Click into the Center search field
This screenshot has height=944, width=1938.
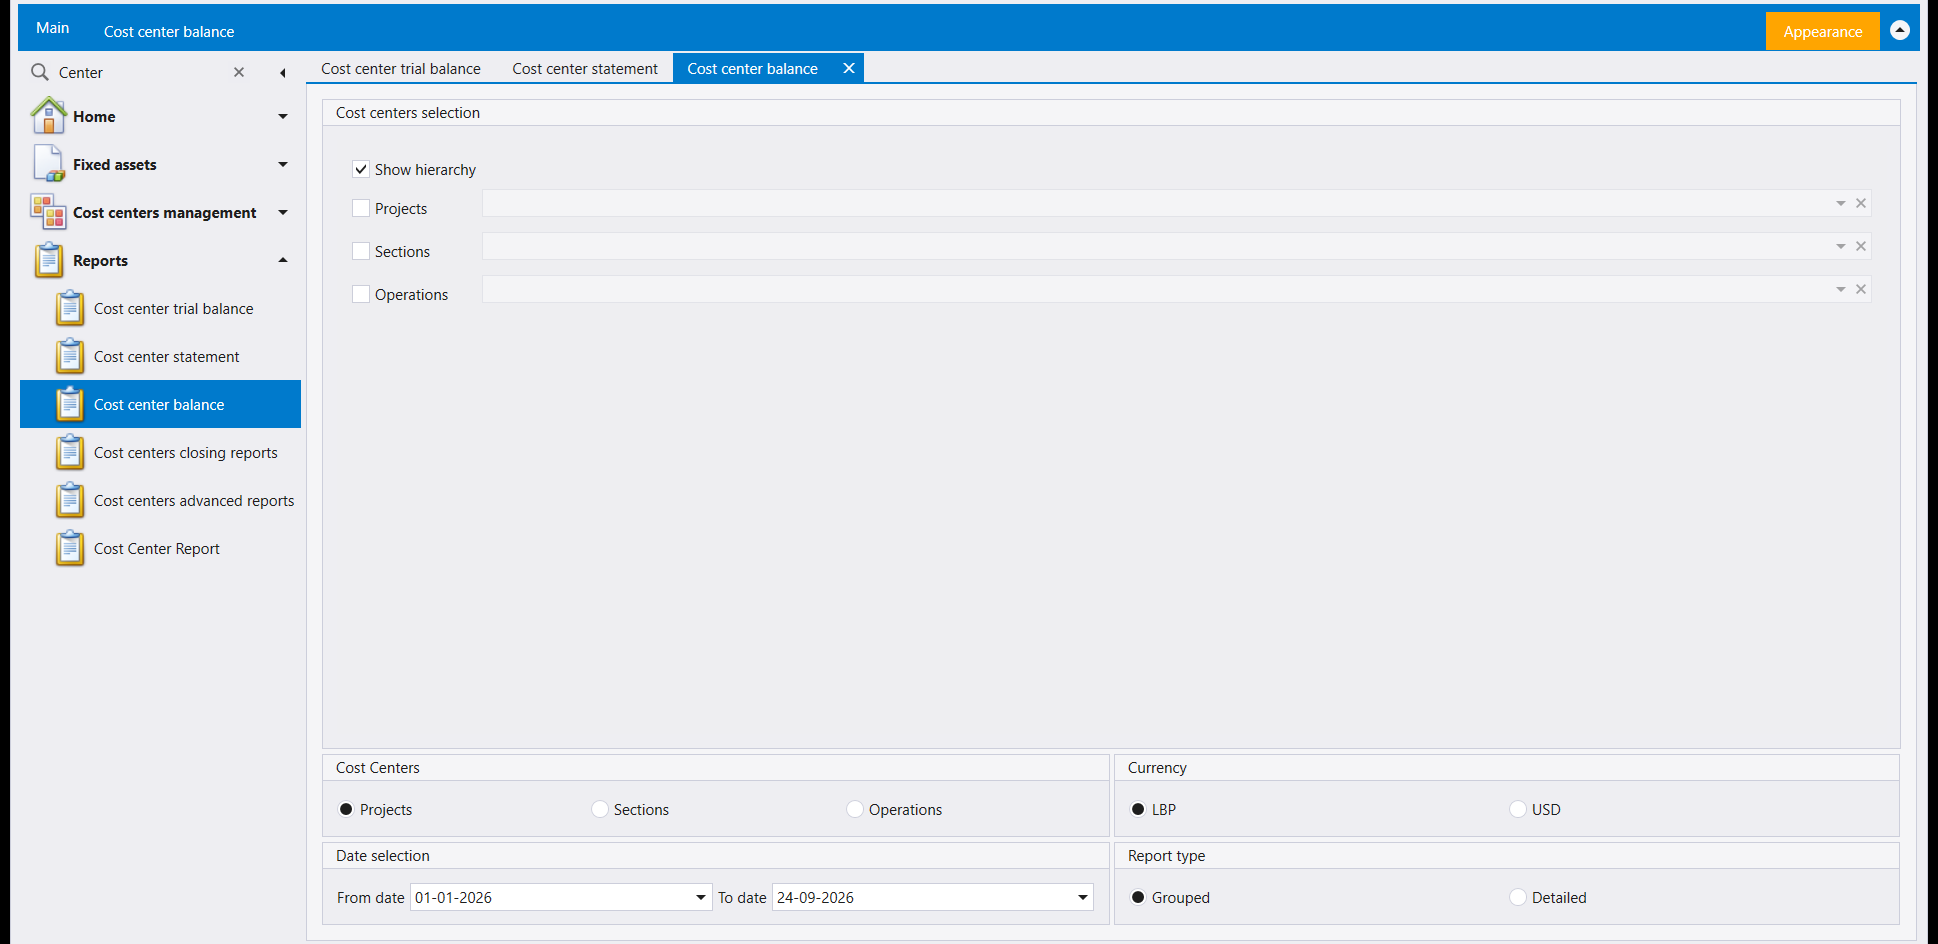[x=140, y=72]
